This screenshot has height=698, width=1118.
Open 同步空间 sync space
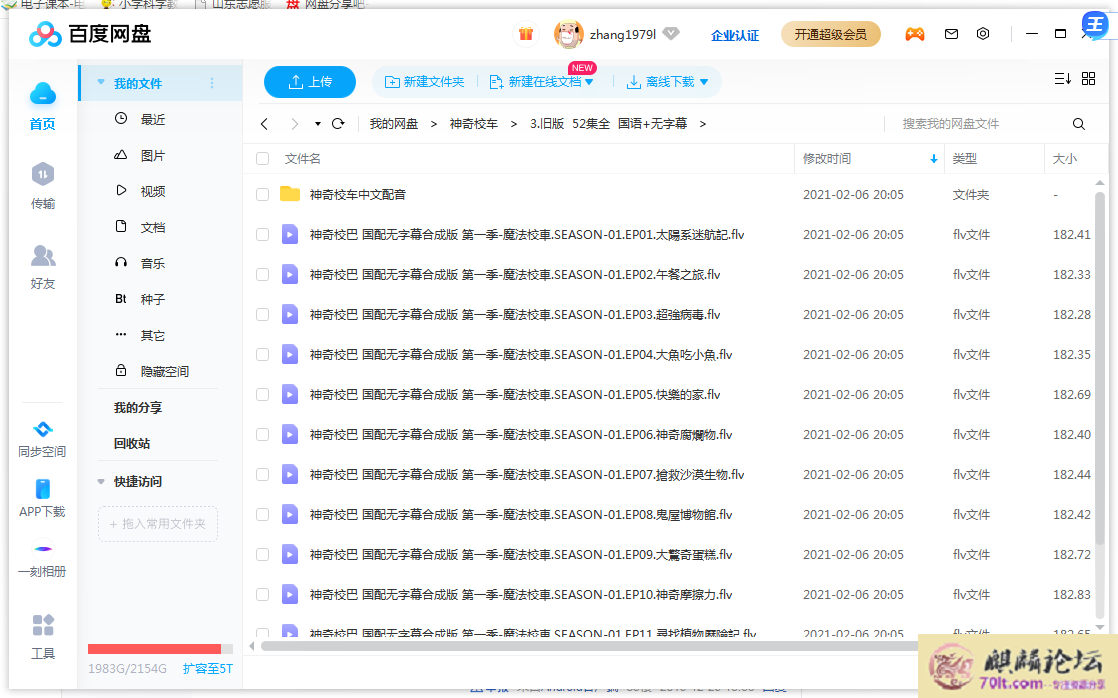43,438
